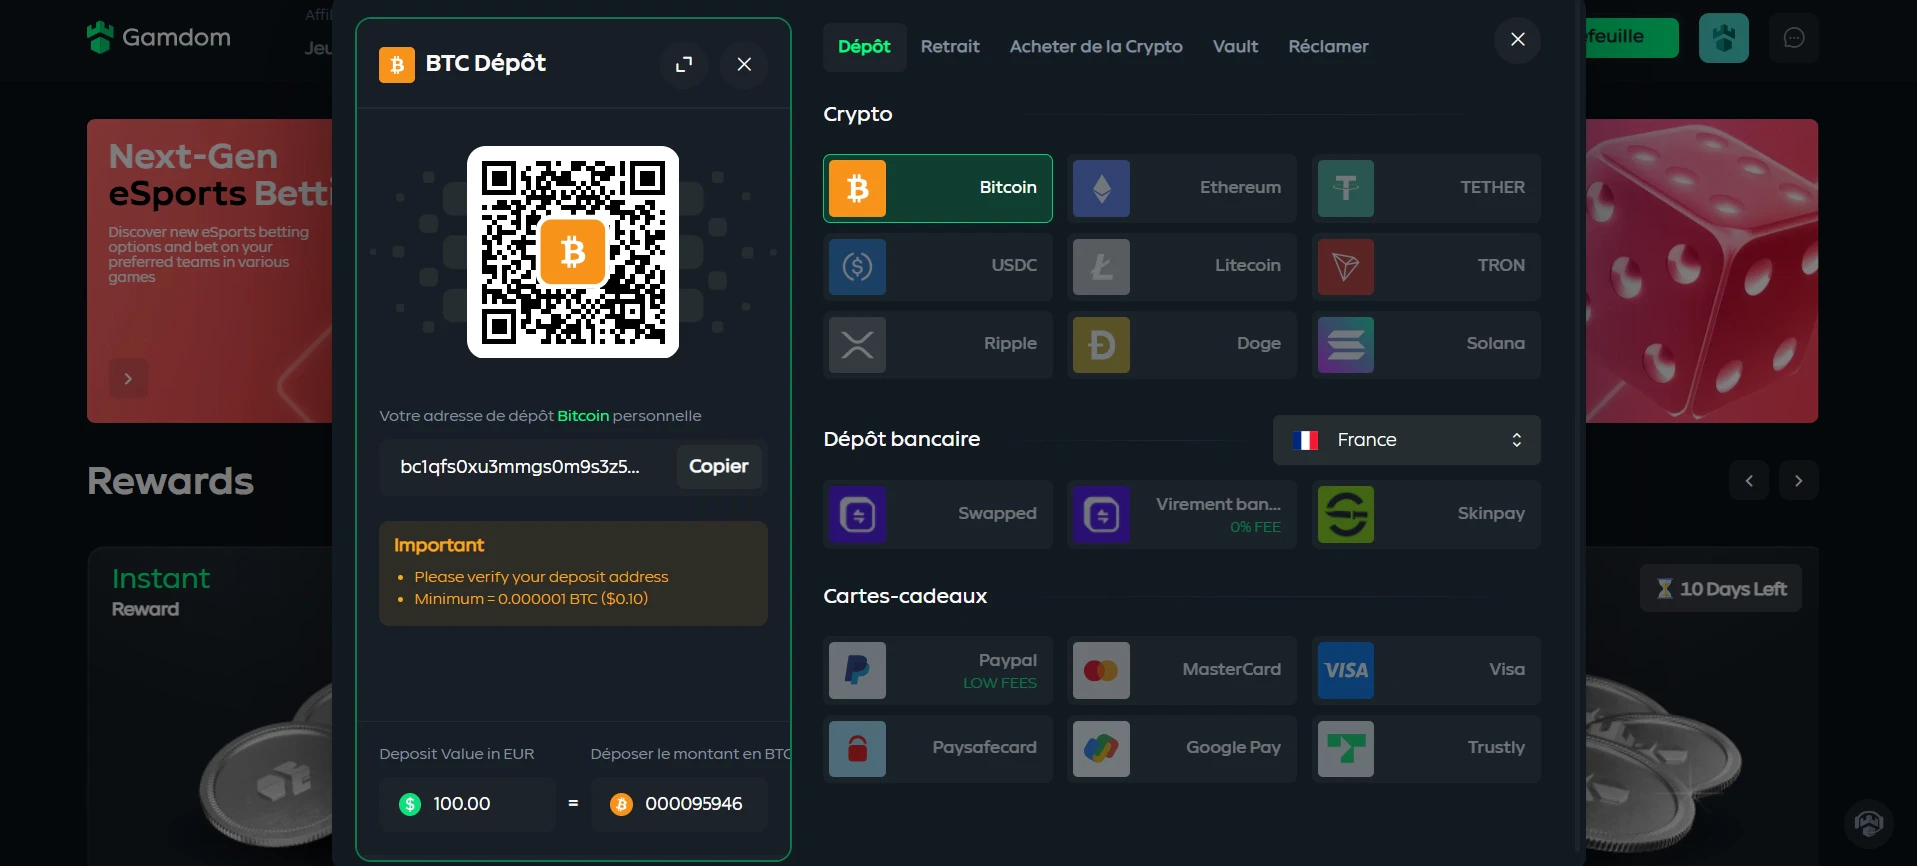Select Litecoin crypto deposit

[x=1182, y=266]
